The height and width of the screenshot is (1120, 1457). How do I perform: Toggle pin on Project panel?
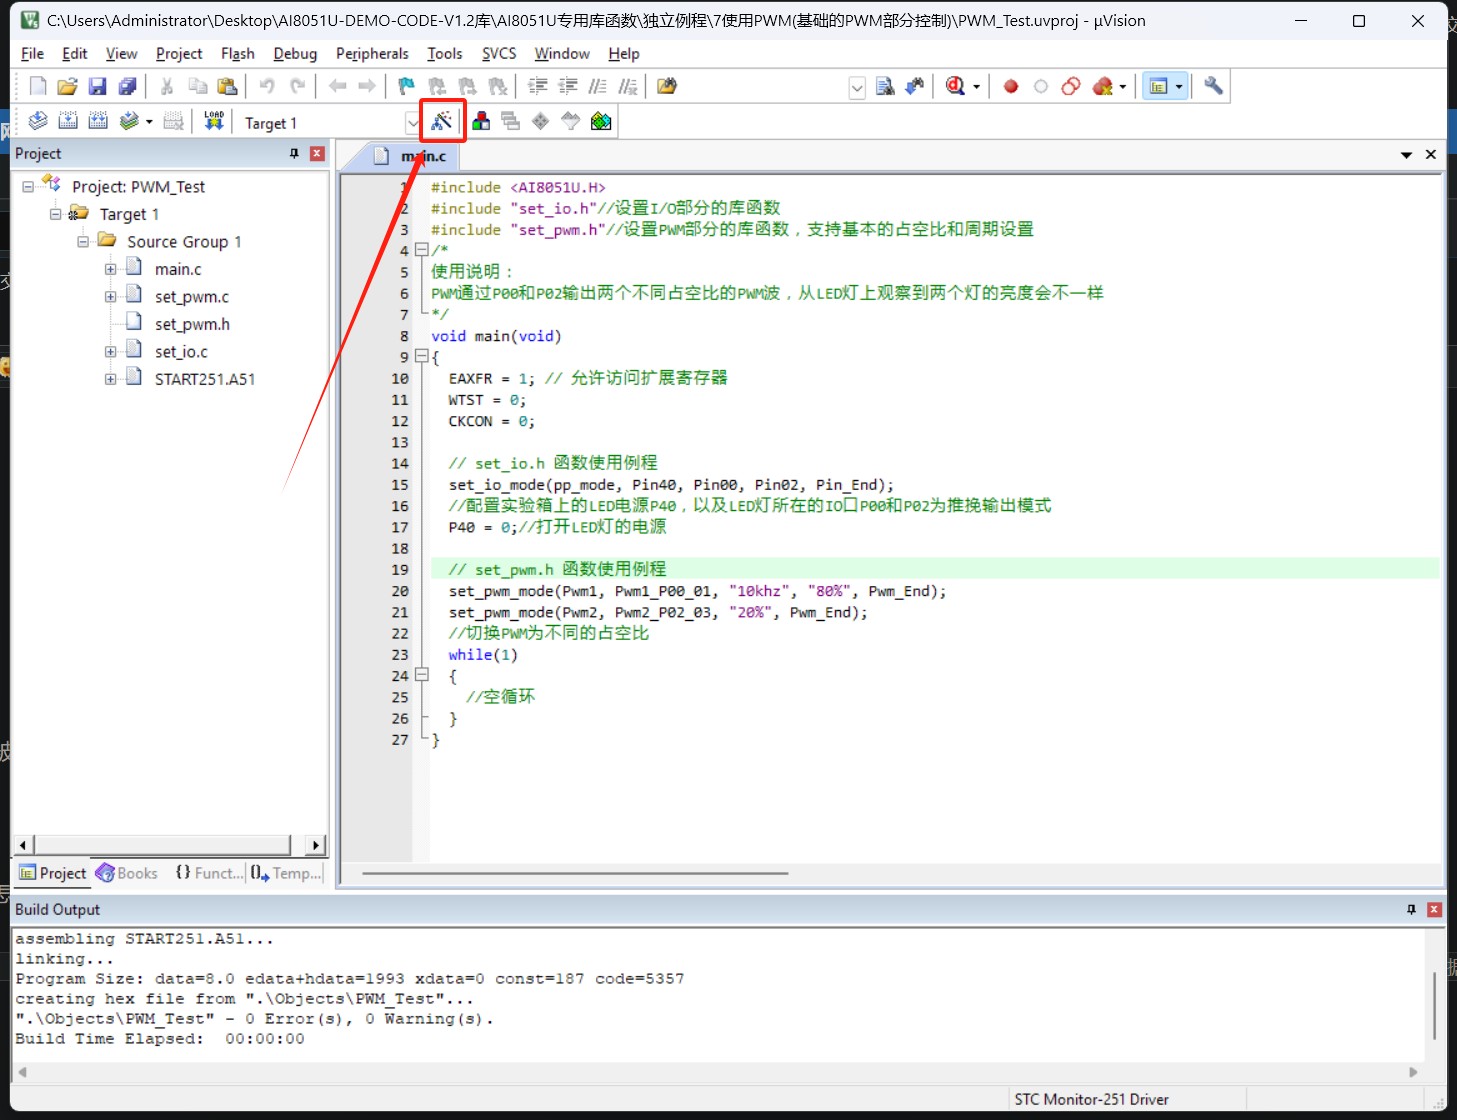(x=294, y=153)
